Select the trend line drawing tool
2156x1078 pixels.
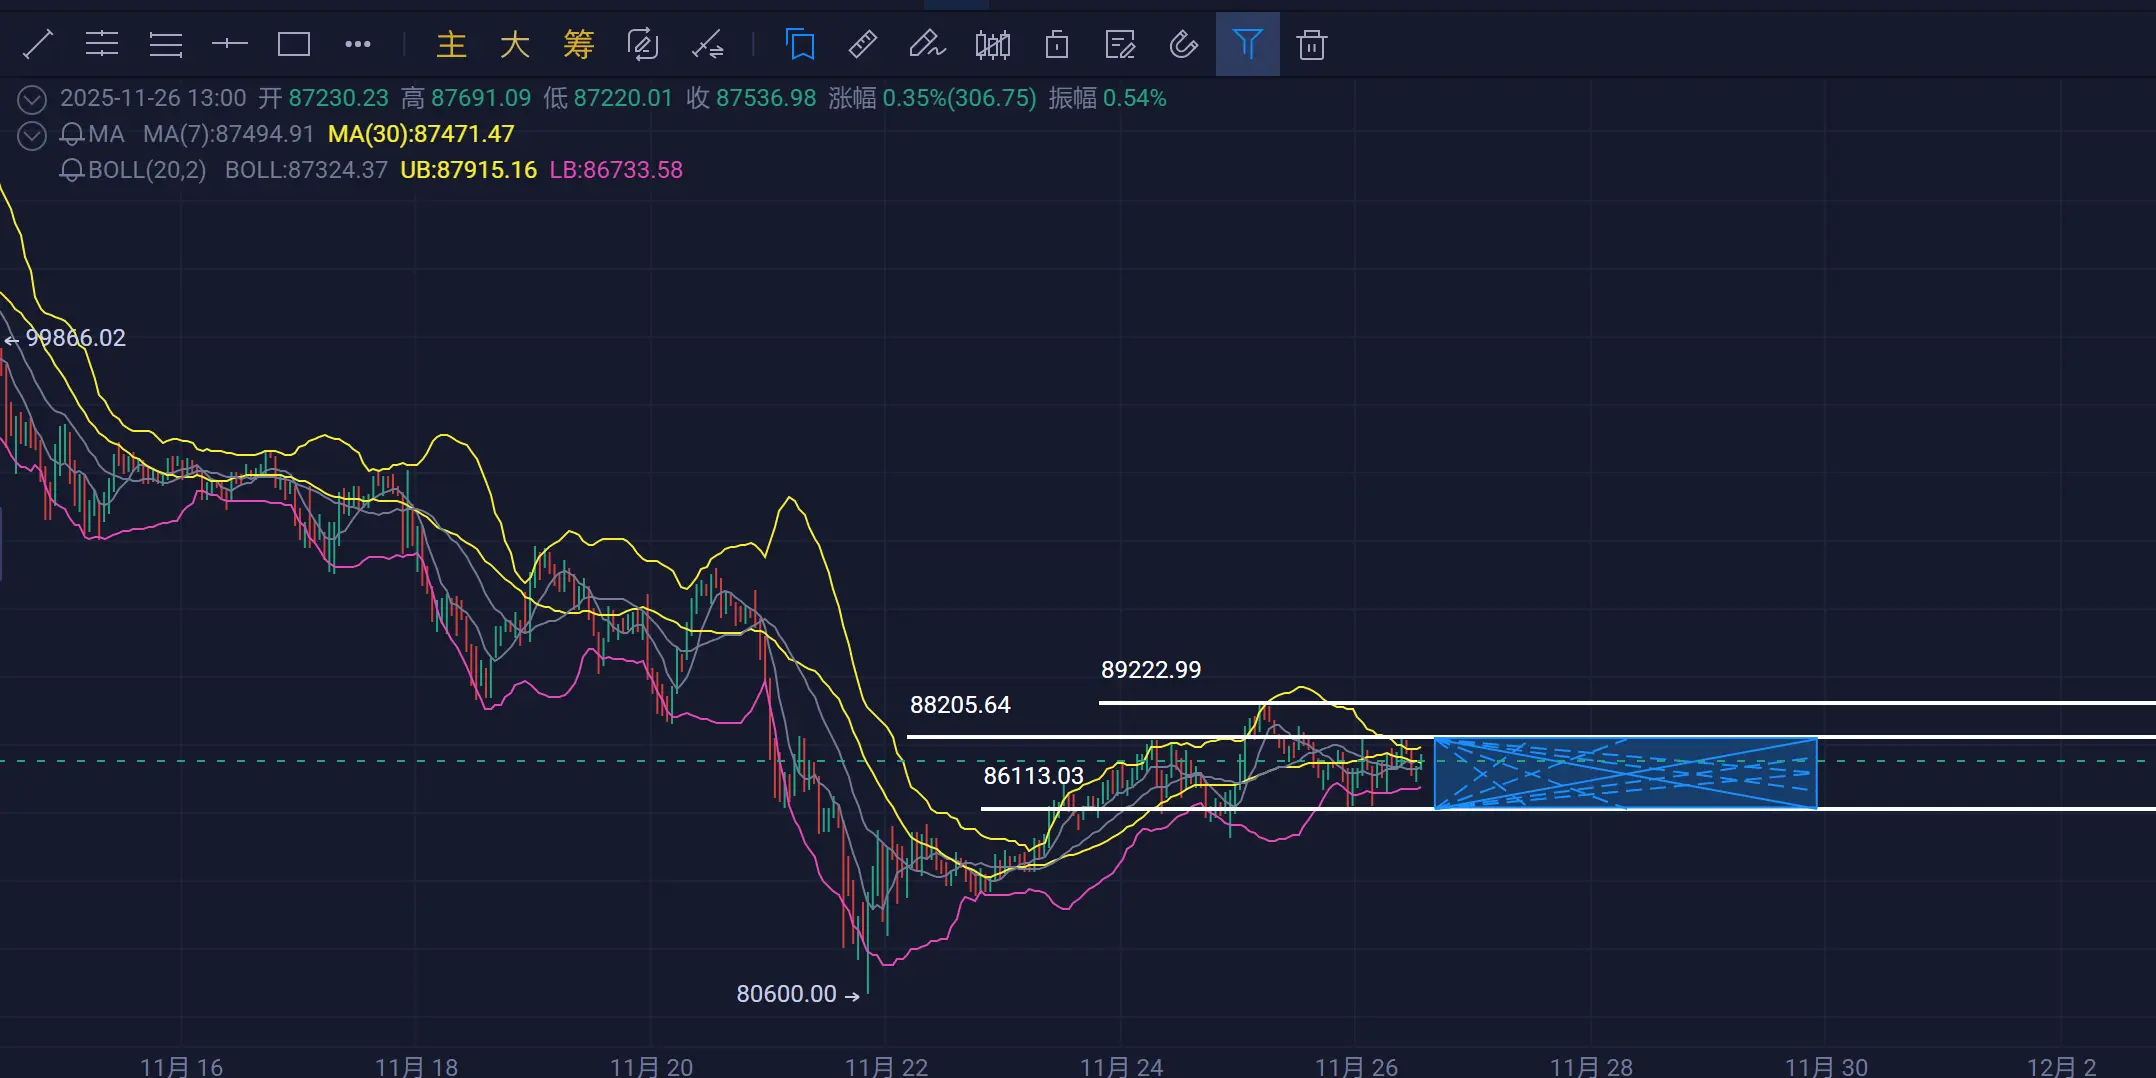pyautogui.click(x=38, y=45)
